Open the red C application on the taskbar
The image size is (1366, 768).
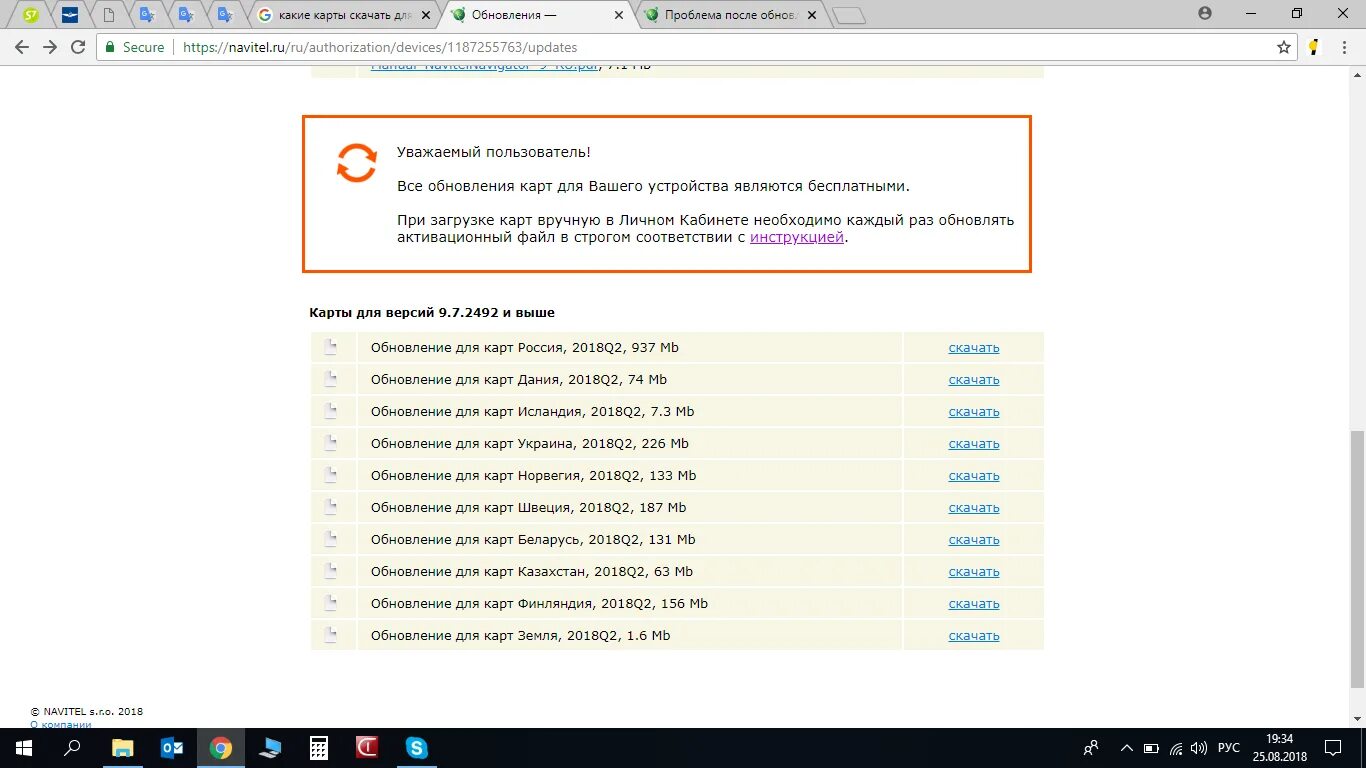click(367, 748)
